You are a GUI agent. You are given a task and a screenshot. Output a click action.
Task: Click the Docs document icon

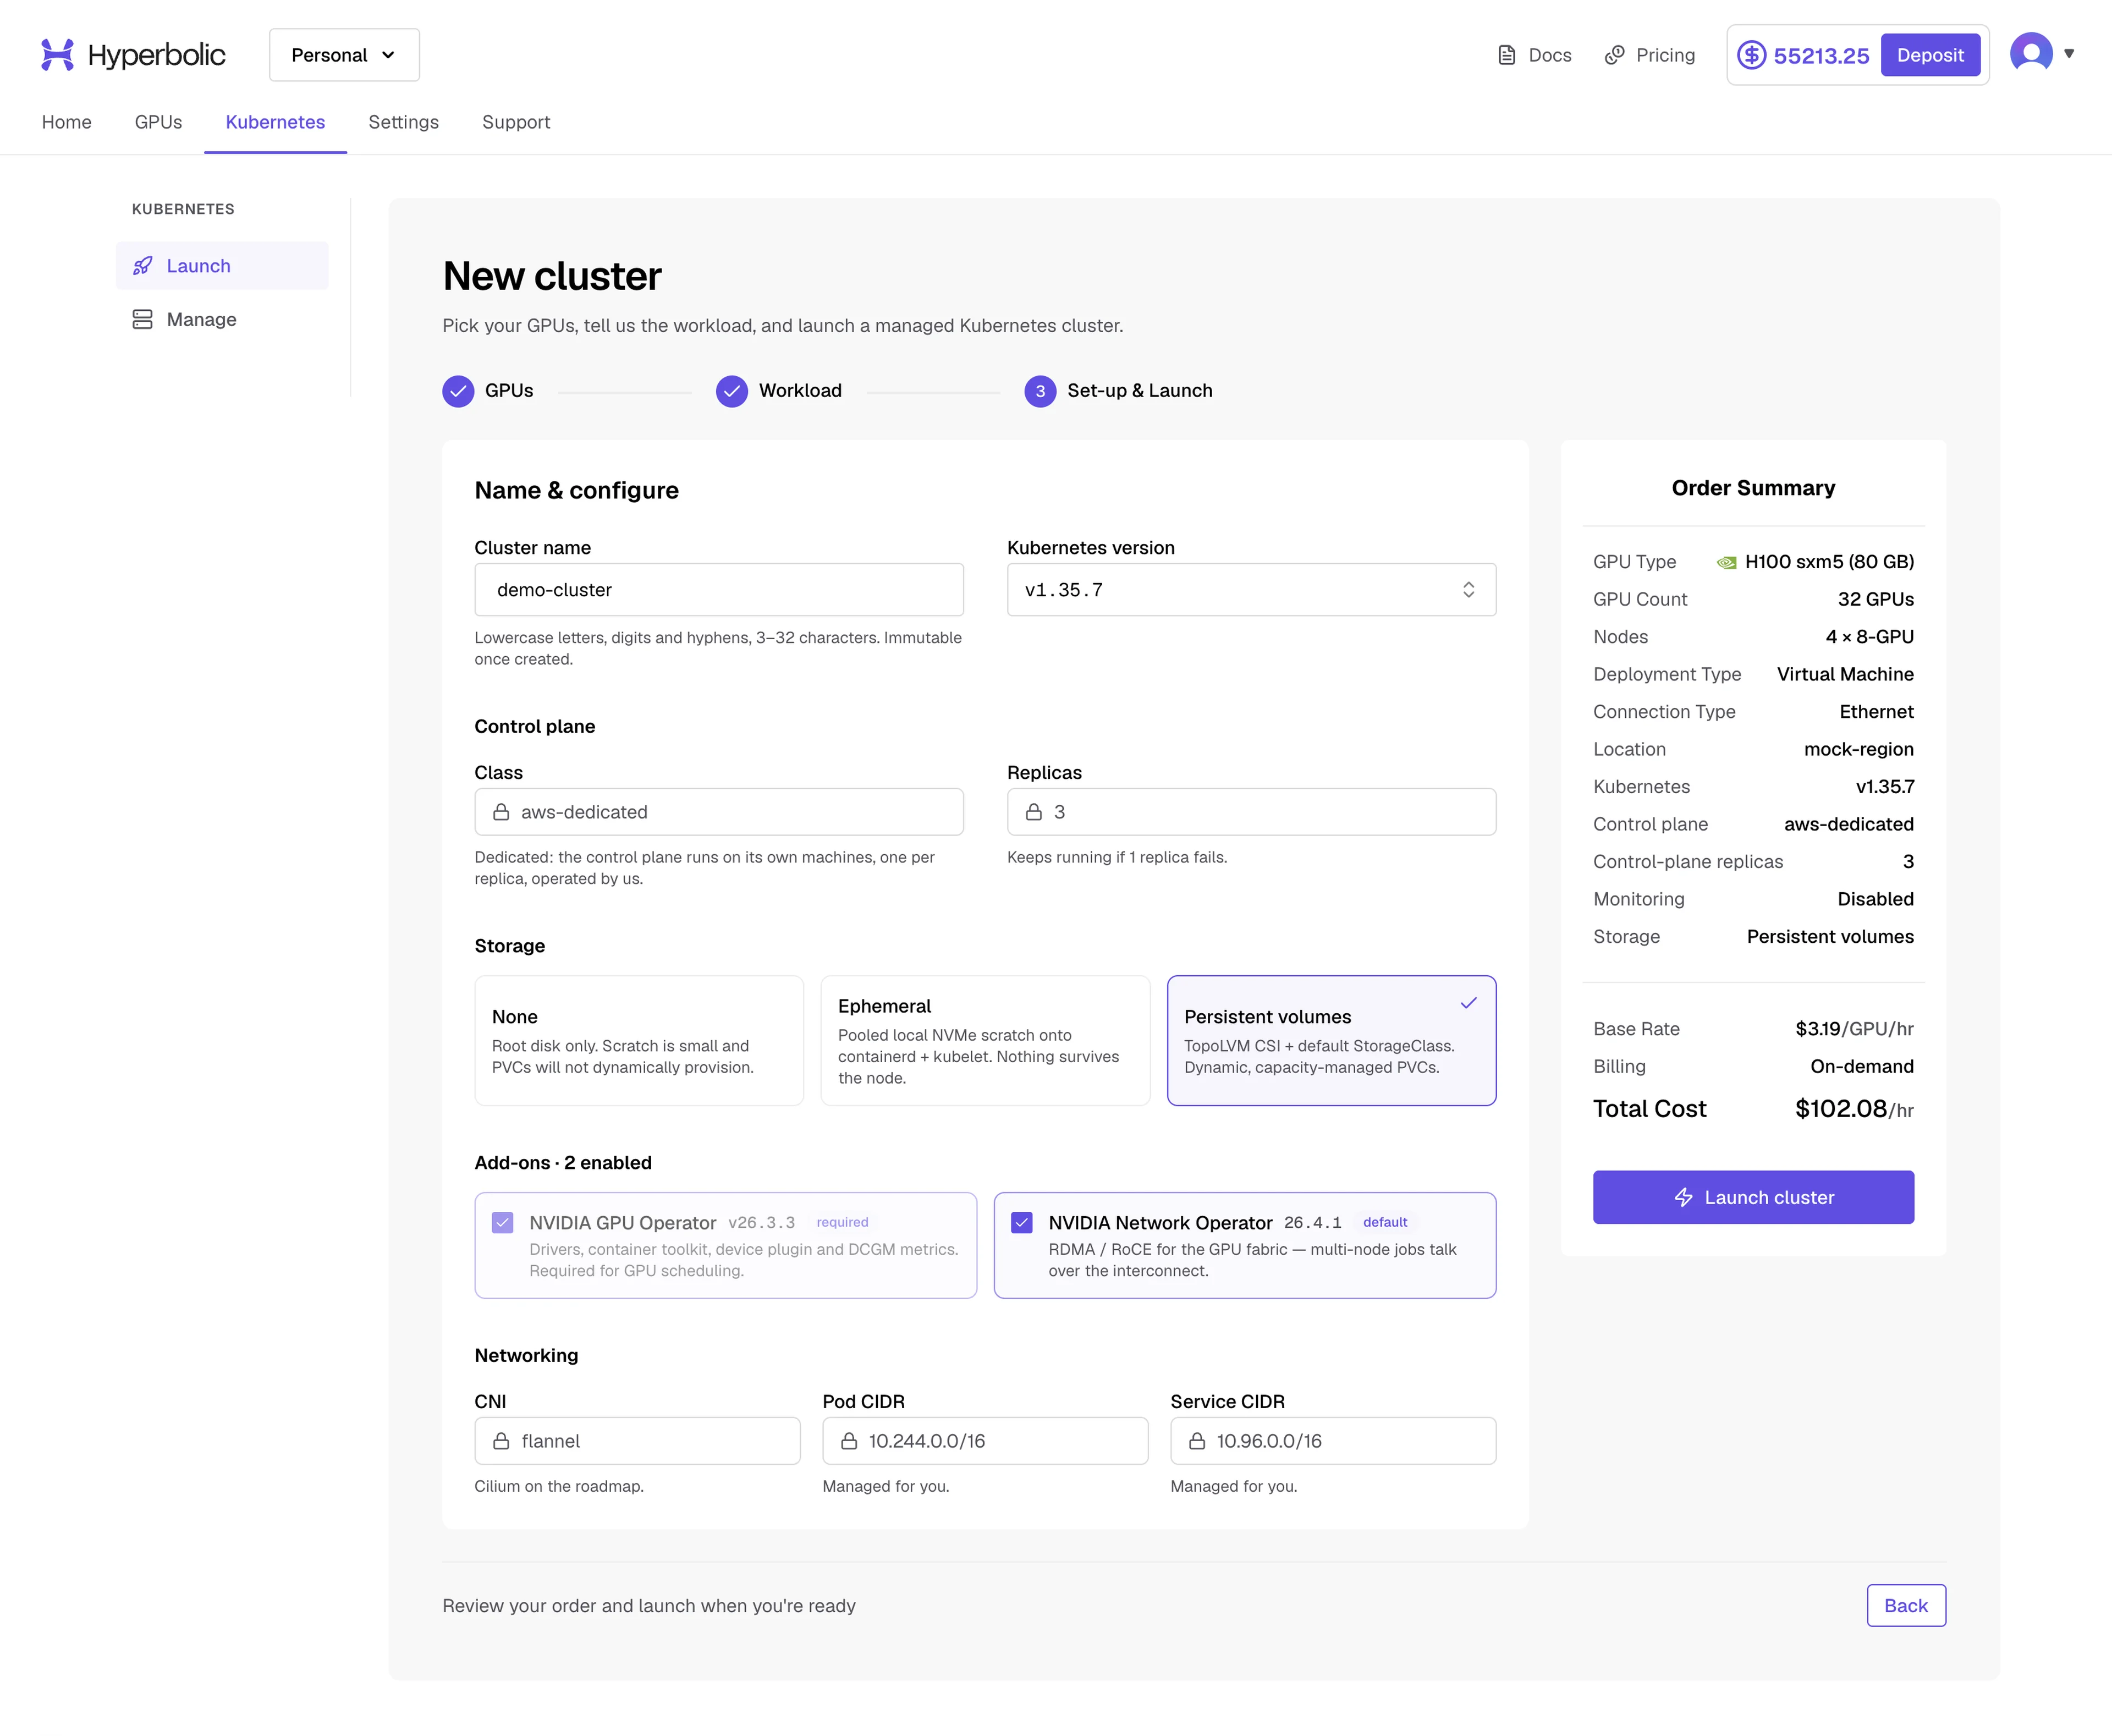coord(1507,55)
